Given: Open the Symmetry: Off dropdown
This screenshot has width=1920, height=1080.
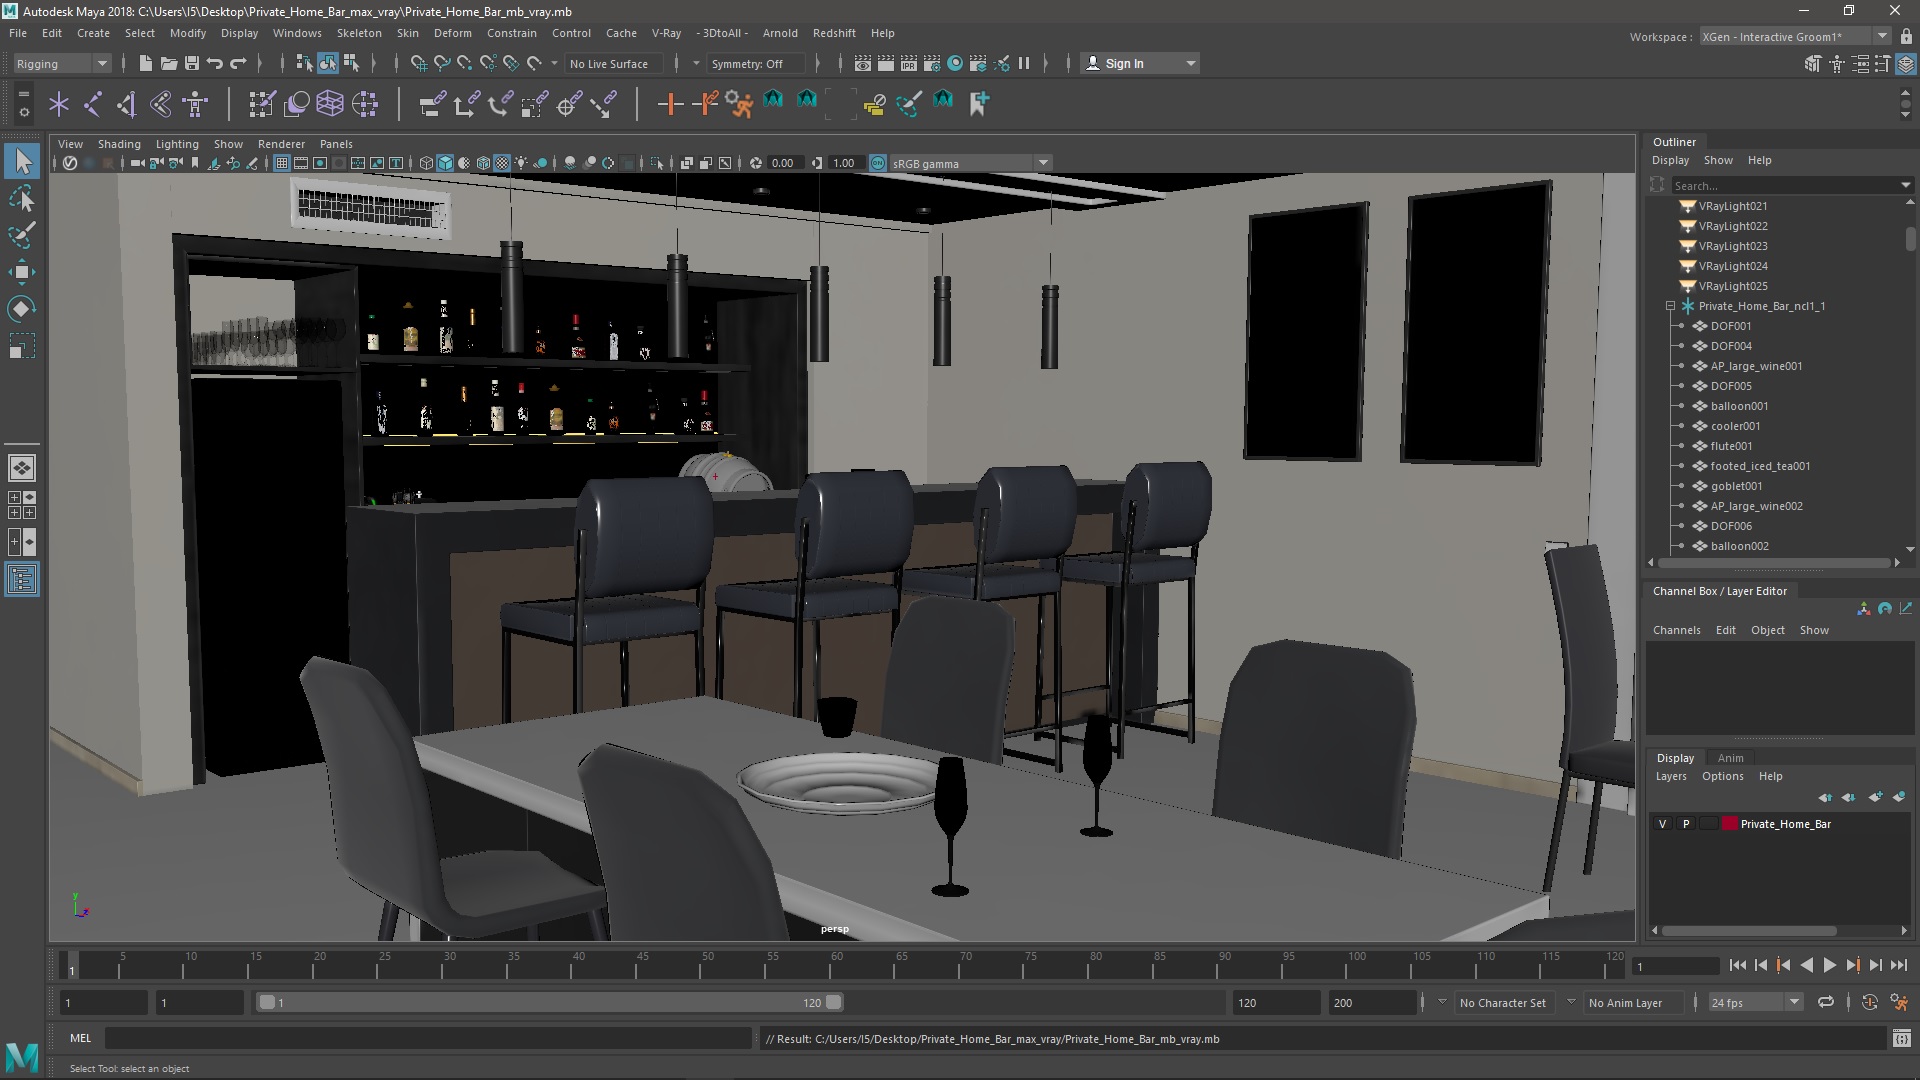Looking at the screenshot, I should pos(756,64).
